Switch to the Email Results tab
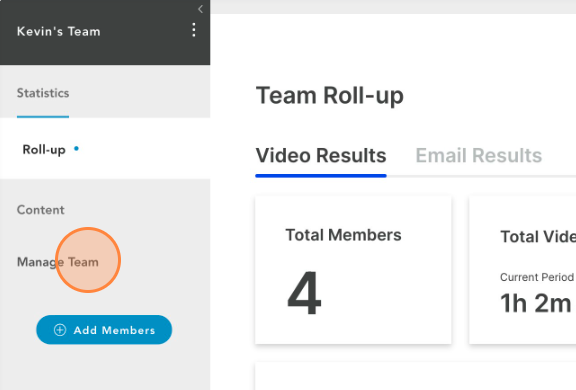 coord(479,156)
